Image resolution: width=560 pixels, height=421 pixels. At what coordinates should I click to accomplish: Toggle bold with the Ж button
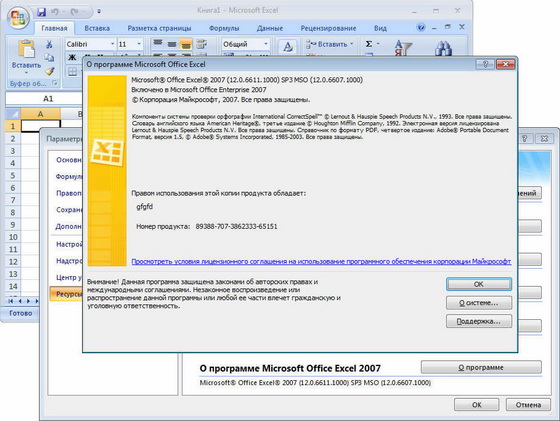tap(72, 57)
